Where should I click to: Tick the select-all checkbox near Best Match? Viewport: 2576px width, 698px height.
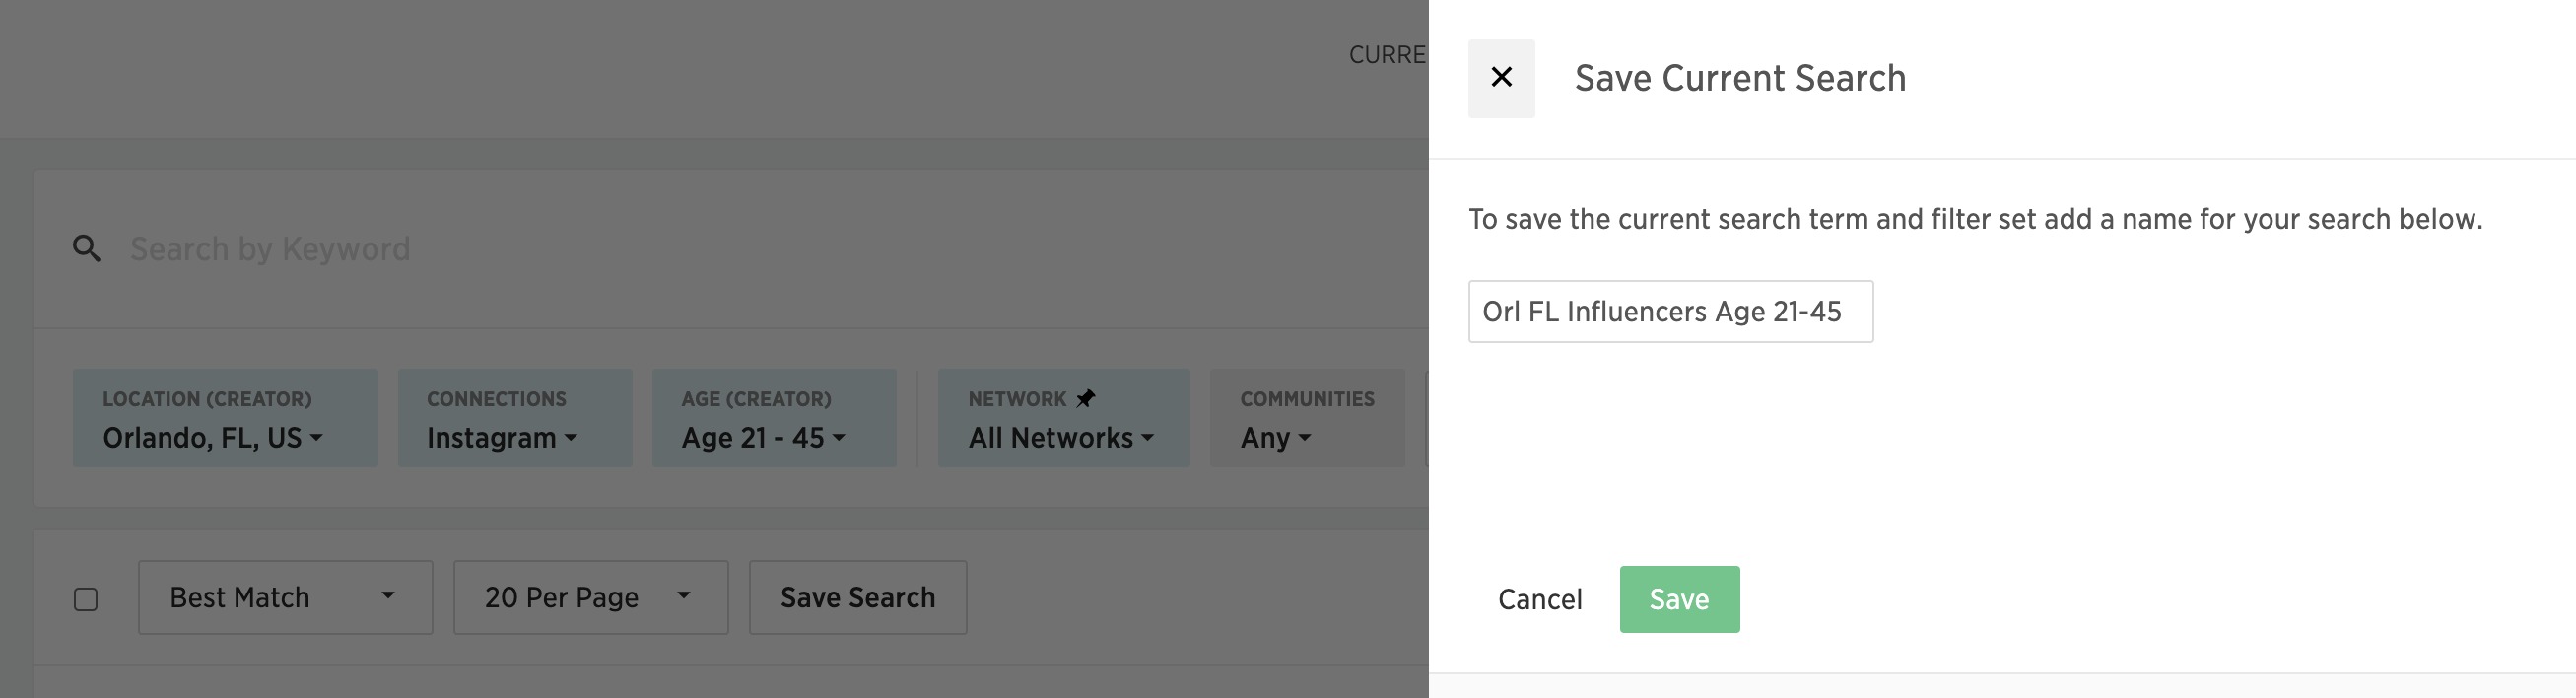86,599
